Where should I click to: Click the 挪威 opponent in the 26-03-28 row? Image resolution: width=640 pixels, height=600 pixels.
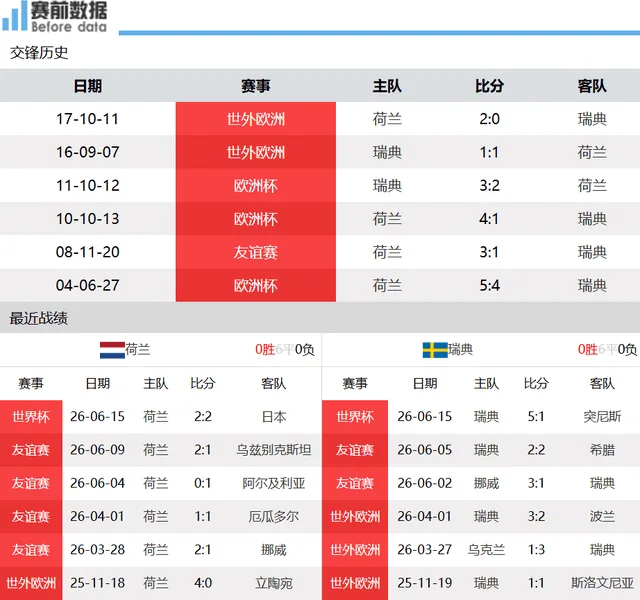273,550
